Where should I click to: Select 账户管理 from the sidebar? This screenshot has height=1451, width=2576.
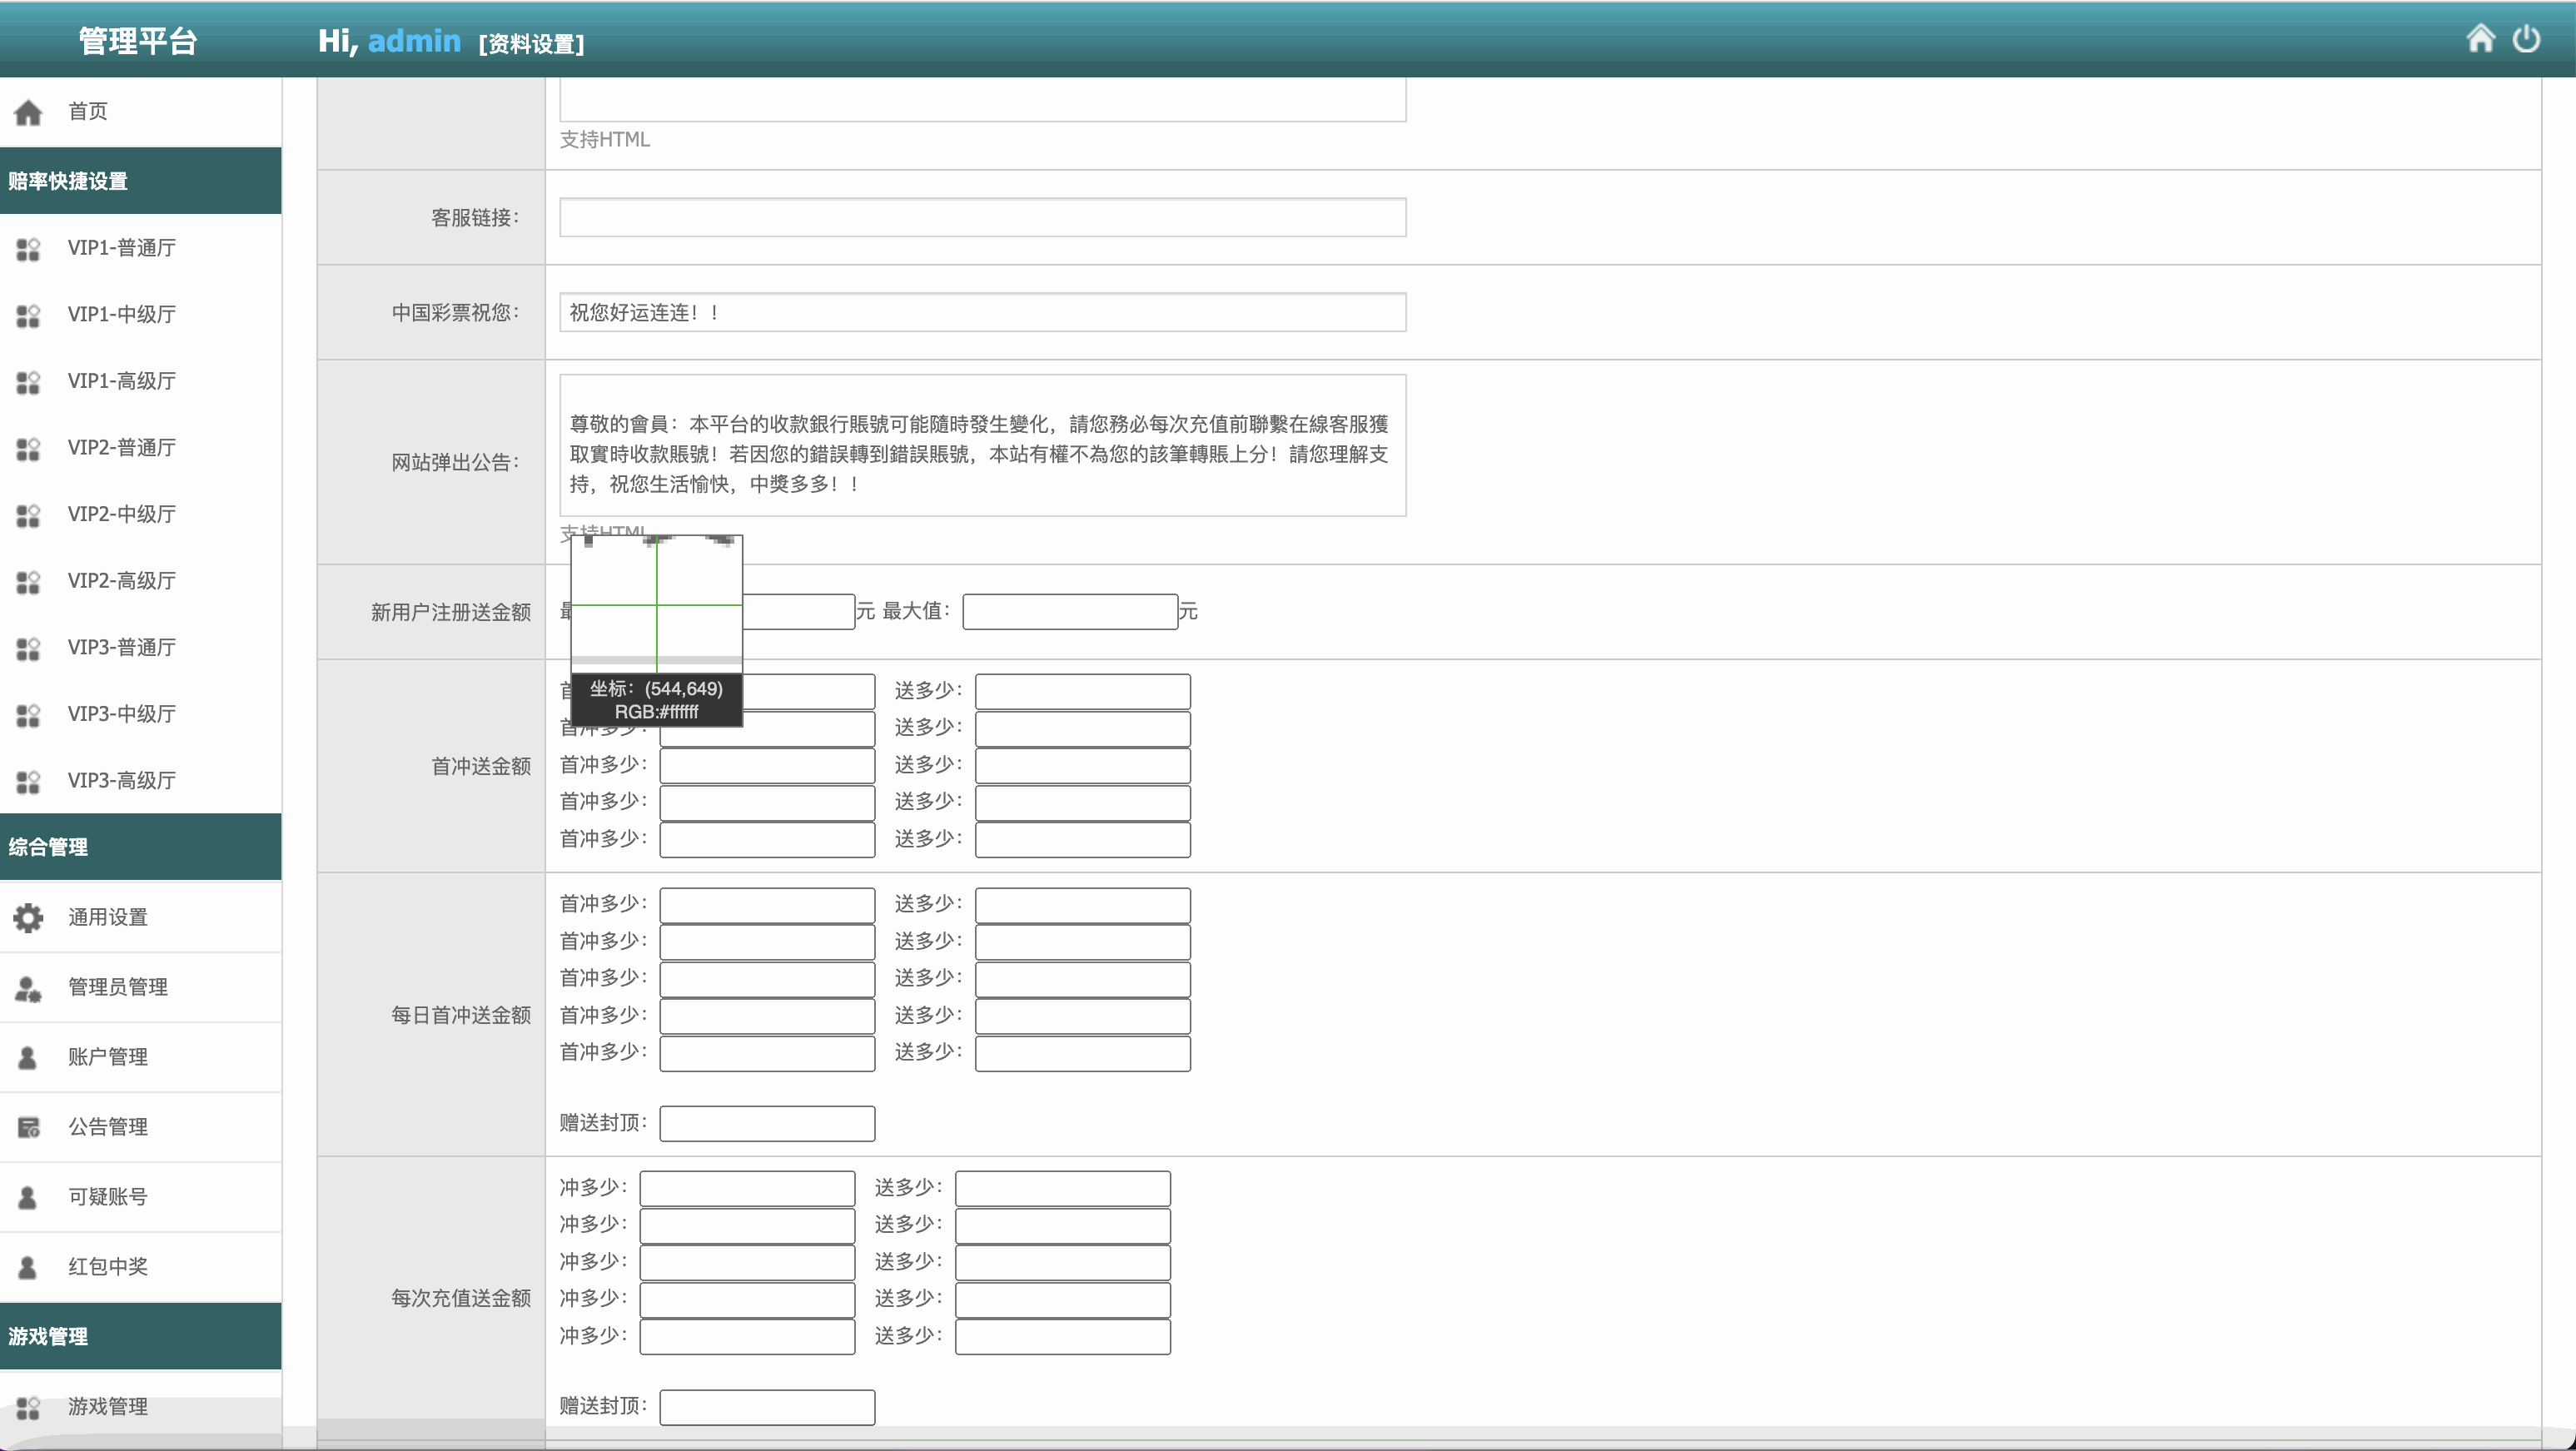point(108,1057)
